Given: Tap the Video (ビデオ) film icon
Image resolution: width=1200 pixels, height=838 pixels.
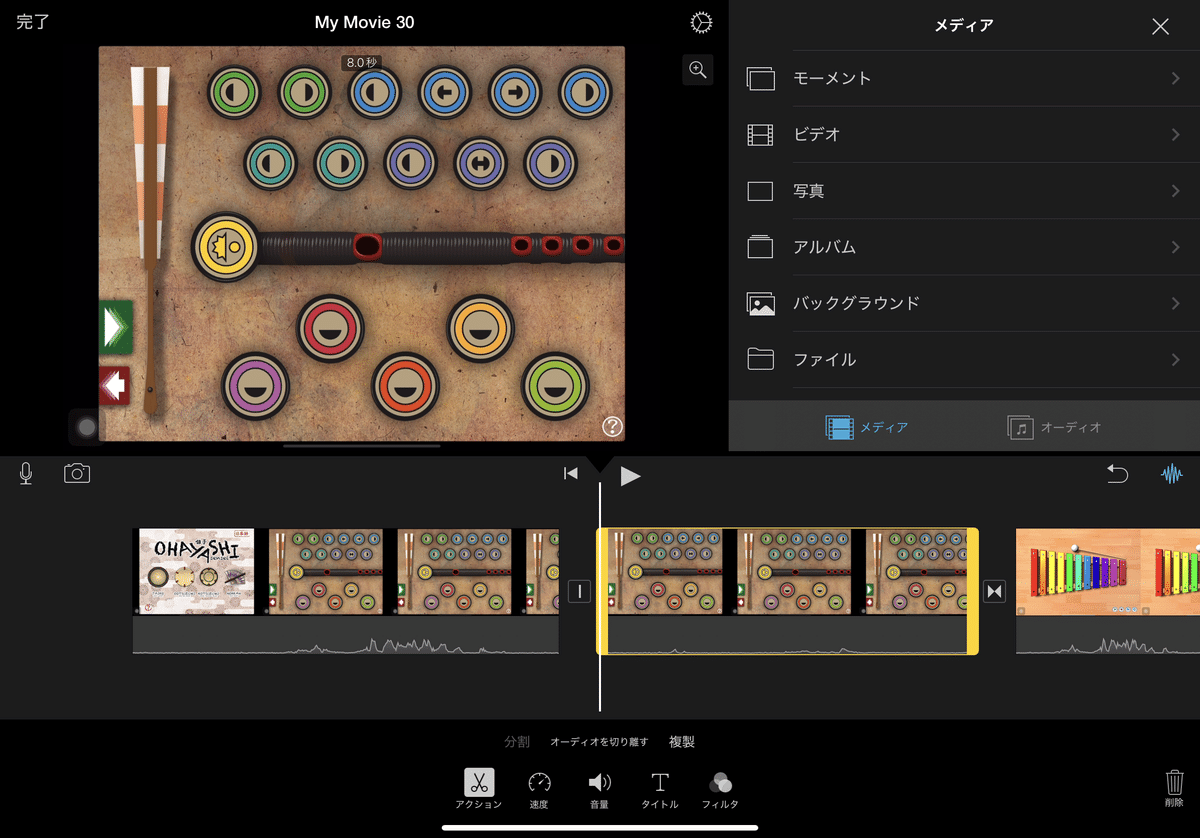Looking at the screenshot, I should pos(761,134).
